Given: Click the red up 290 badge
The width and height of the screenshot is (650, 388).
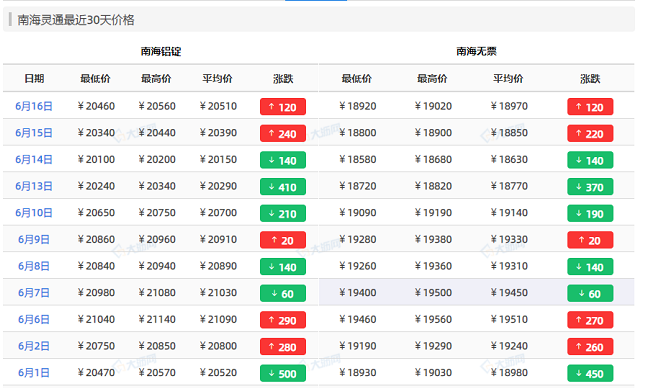Looking at the screenshot, I should point(283,320).
